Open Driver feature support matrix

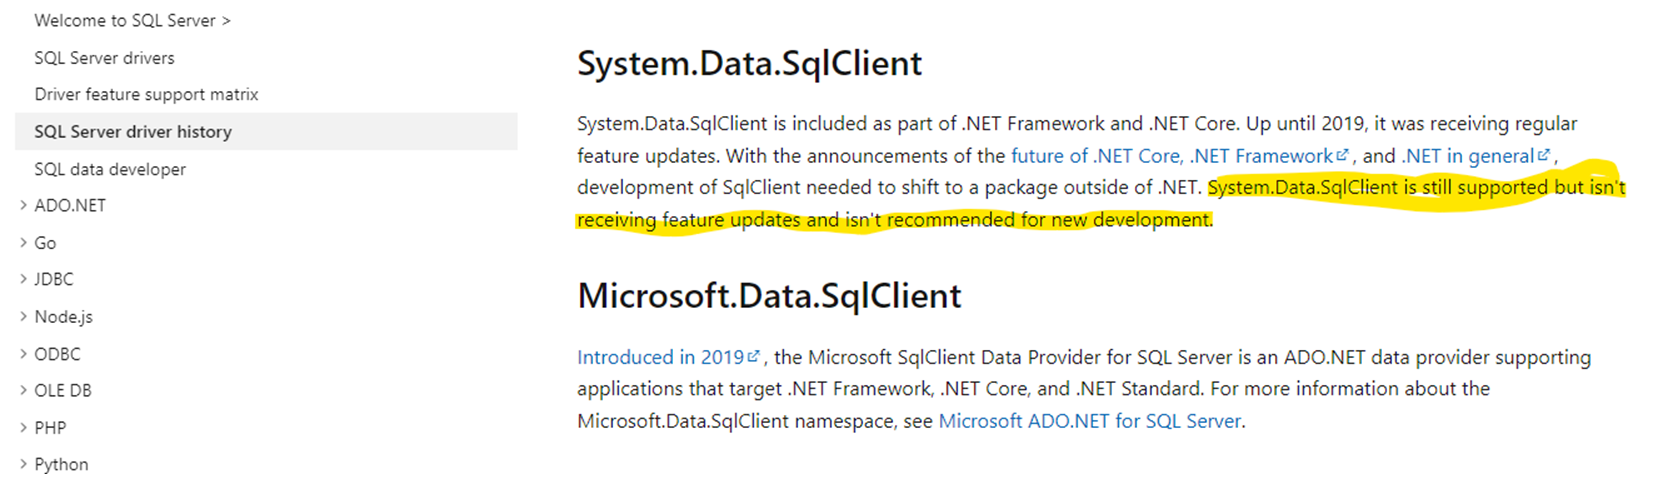click(x=146, y=94)
